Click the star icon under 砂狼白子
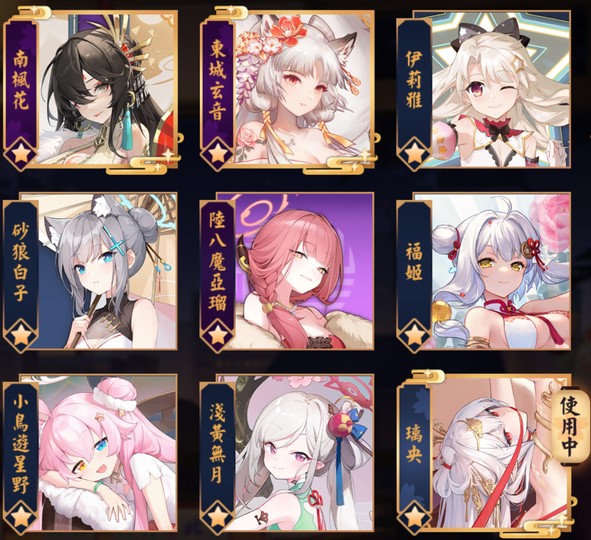Viewport: 591px width, 540px height. 21,335
